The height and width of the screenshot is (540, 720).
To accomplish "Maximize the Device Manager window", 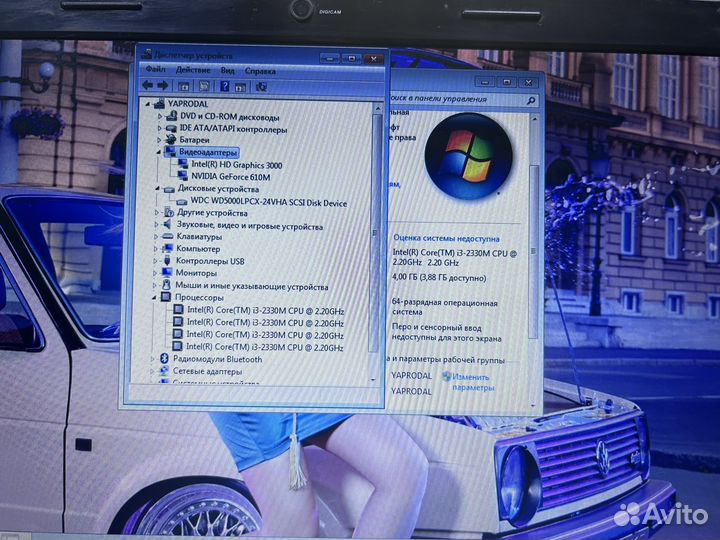I will click(352, 58).
